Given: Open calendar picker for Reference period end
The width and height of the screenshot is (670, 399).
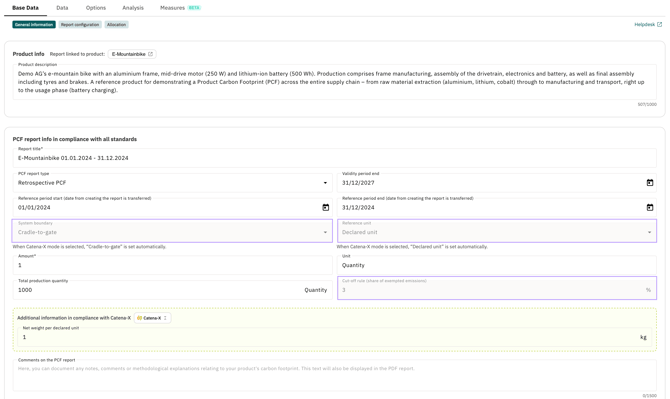Looking at the screenshot, I should pyautogui.click(x=649, y=208).
